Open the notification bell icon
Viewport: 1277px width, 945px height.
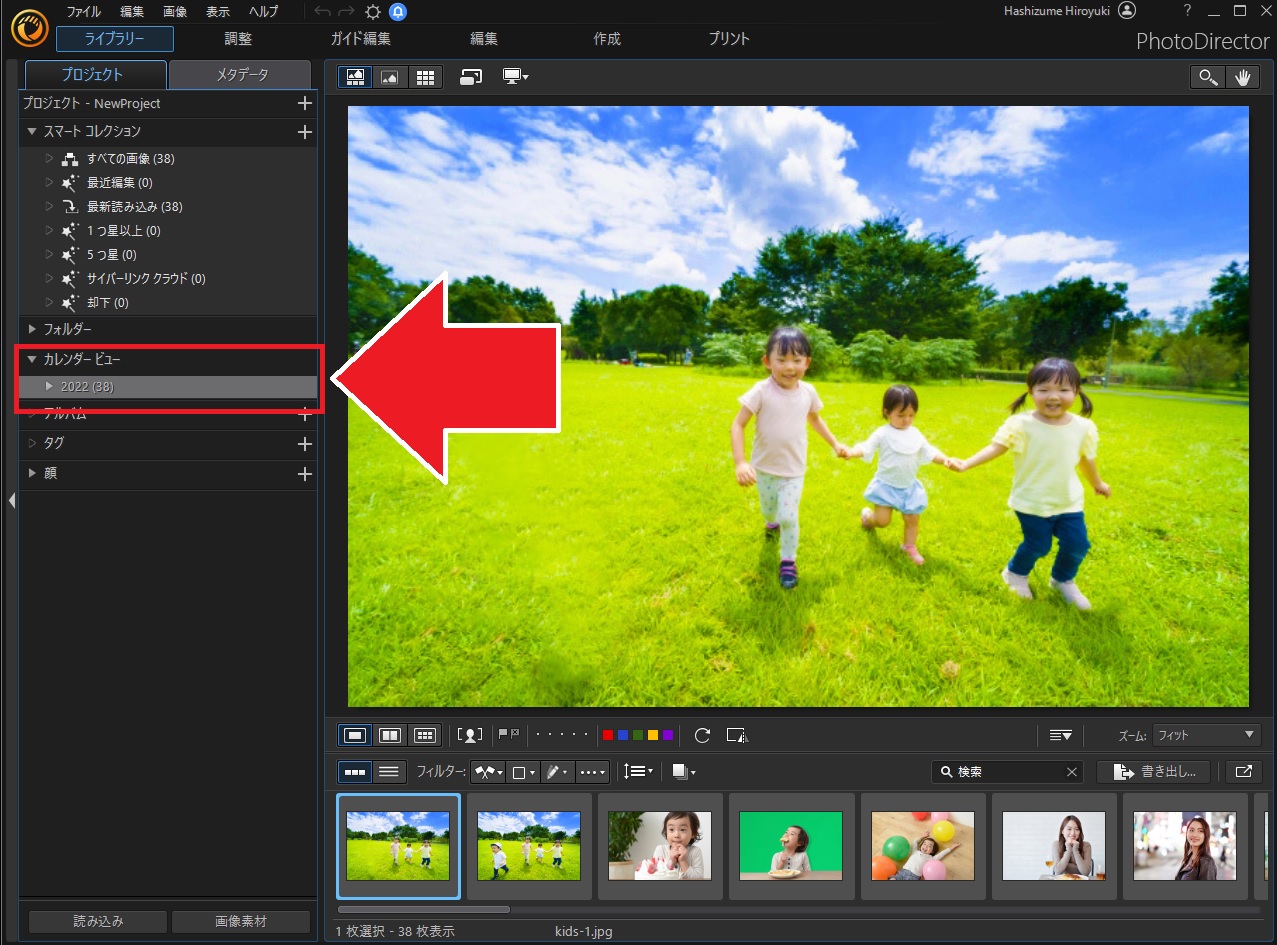(x=398, y=12)
